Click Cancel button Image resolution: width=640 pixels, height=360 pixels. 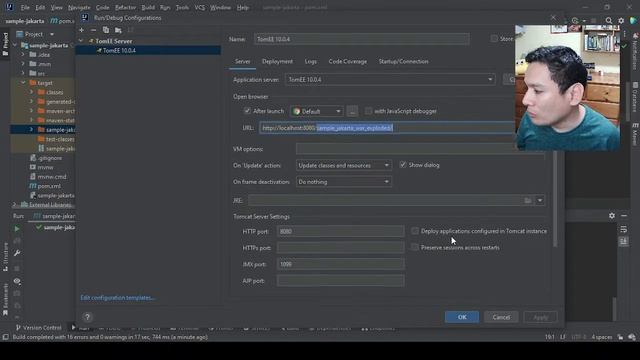501,317
